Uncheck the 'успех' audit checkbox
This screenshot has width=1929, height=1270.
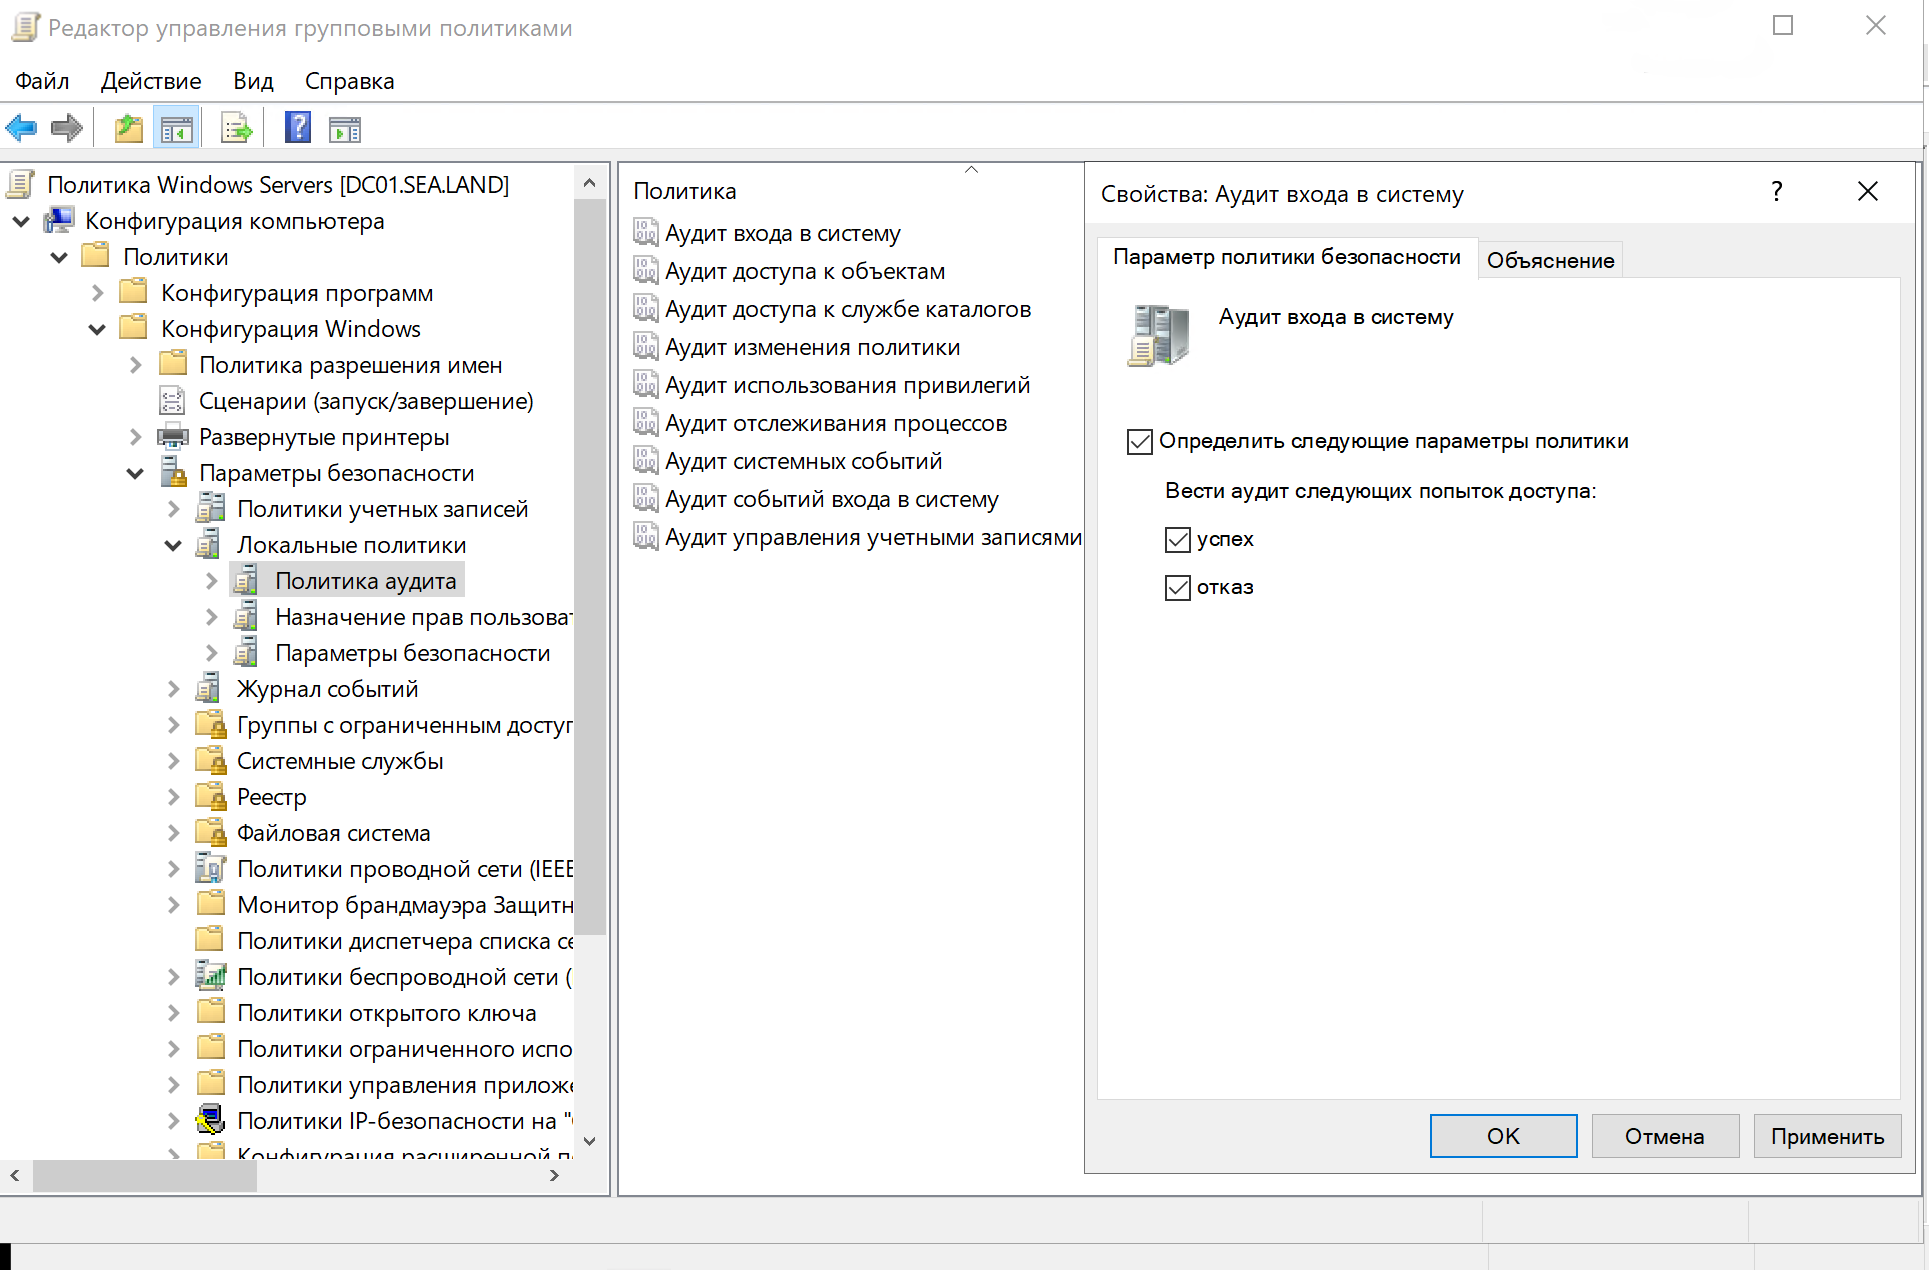coord(1177,539)
